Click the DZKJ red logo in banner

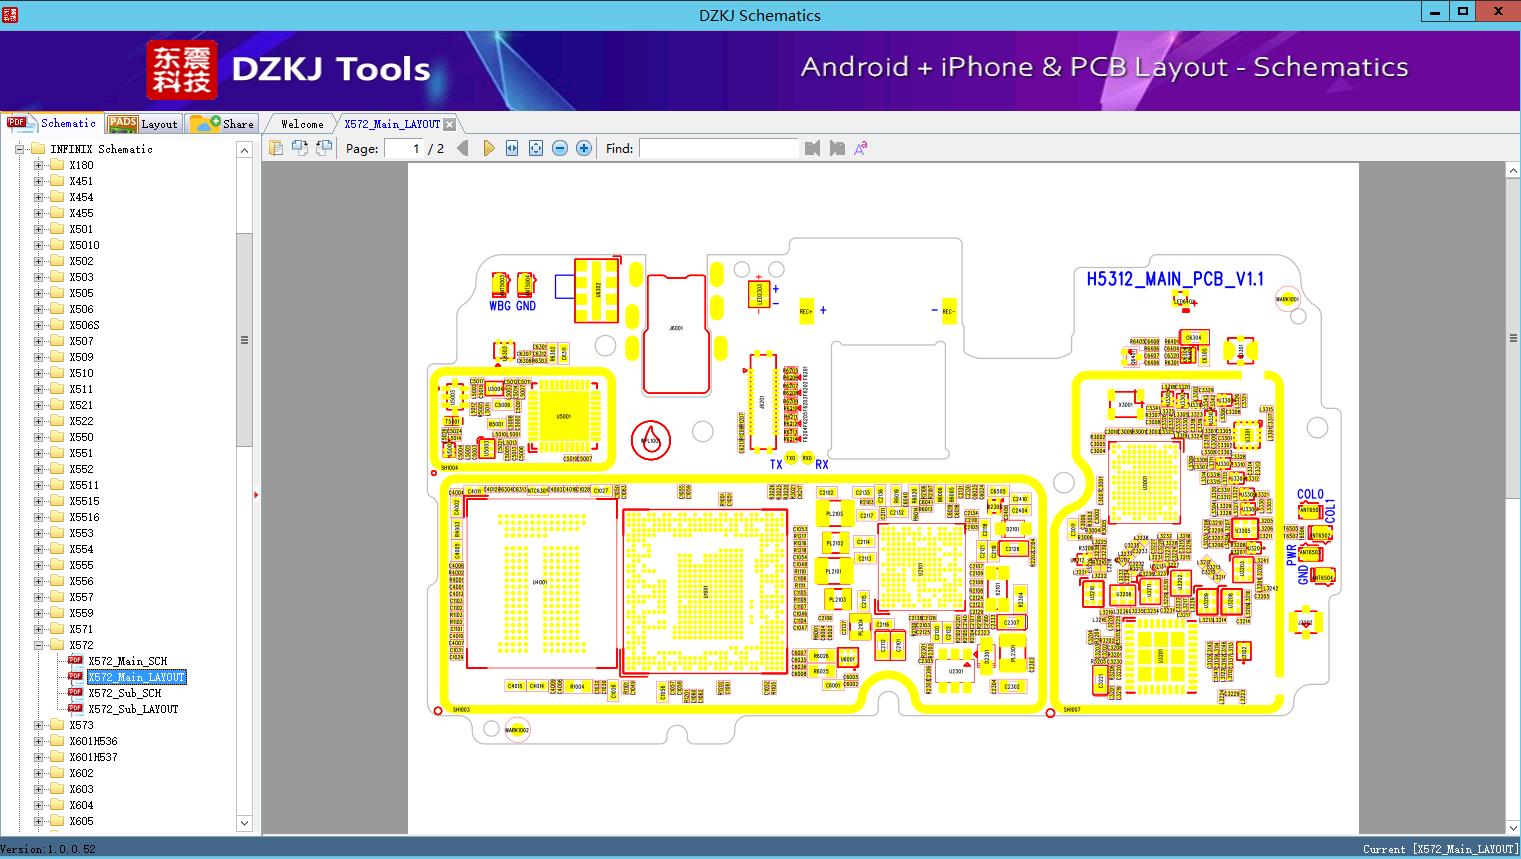tap(182, 70)
